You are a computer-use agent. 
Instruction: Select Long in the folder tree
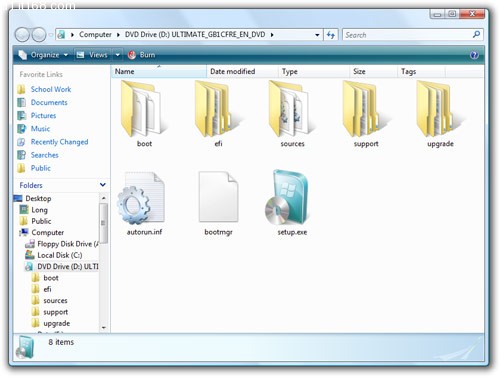[39, 210]
